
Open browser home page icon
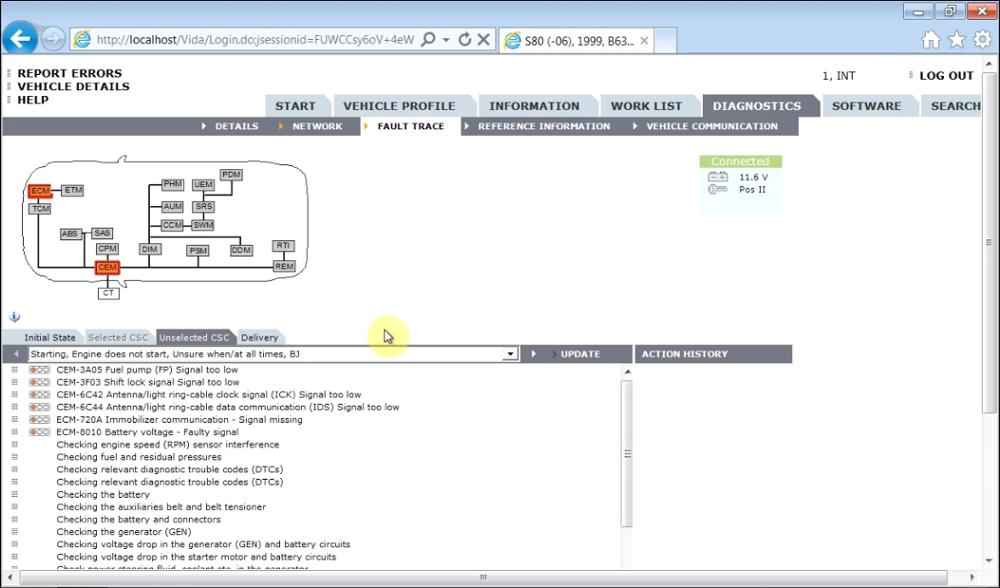pos(930,40)
